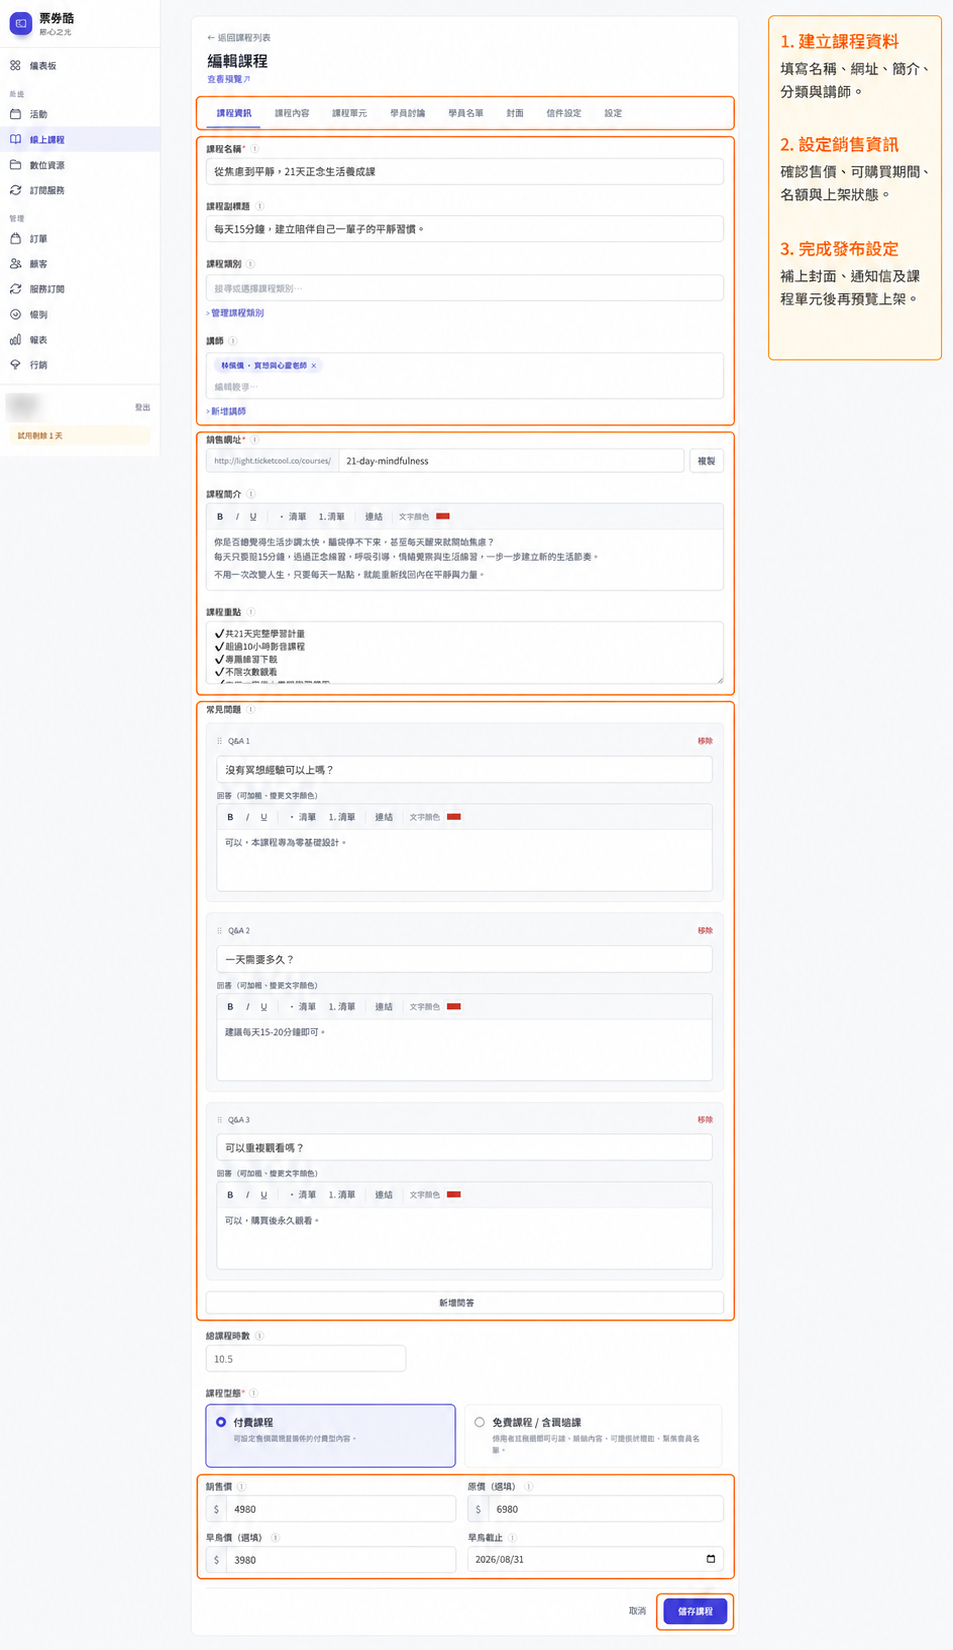953x1650 pixels.
Task: Click info icon beside 常見問題
Action: [x=251, y=709]
